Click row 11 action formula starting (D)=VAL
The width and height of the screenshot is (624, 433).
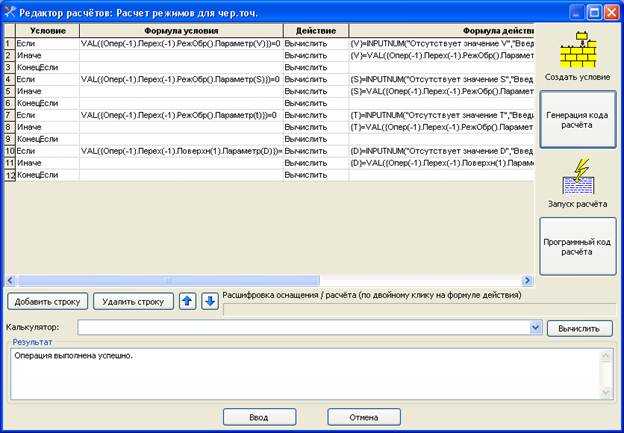(x=441, y=163)
